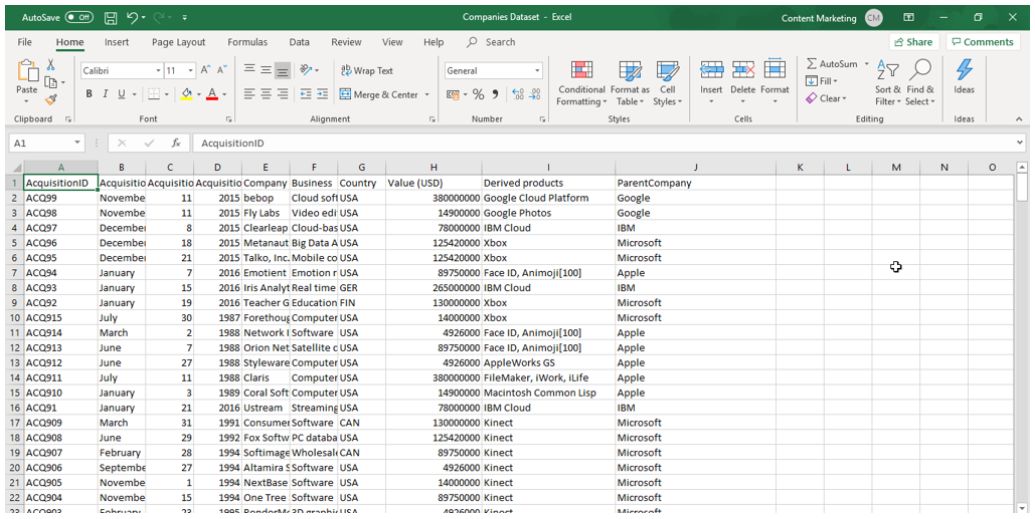Toggle Wrap Text on the cell
Viewport: 1035px width, 519px height.
click(x=366, y=71)
